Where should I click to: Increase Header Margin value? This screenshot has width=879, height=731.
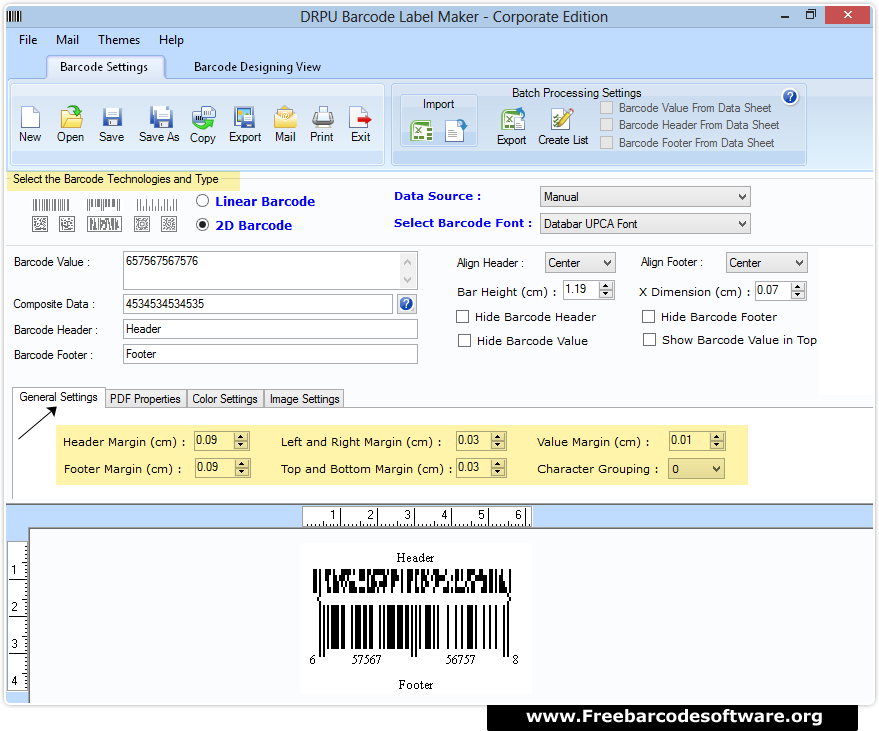[241, 437]
